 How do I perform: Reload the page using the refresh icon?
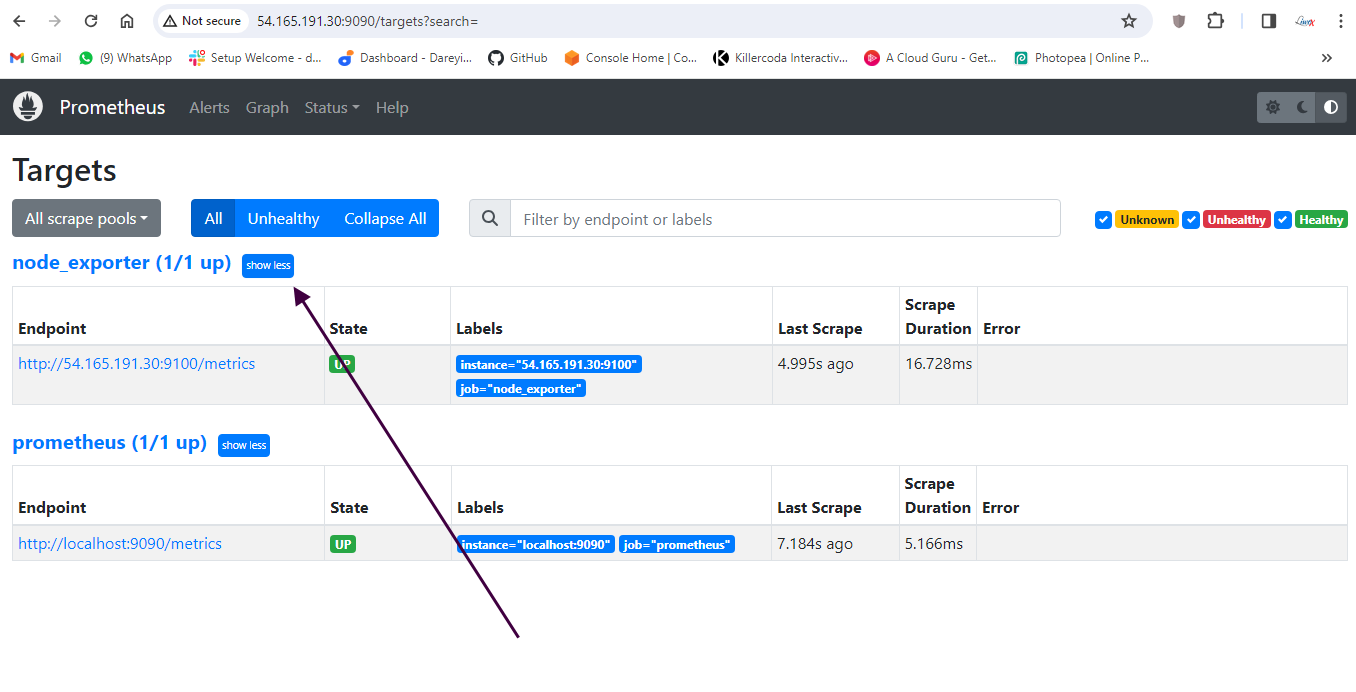point(91,21)
